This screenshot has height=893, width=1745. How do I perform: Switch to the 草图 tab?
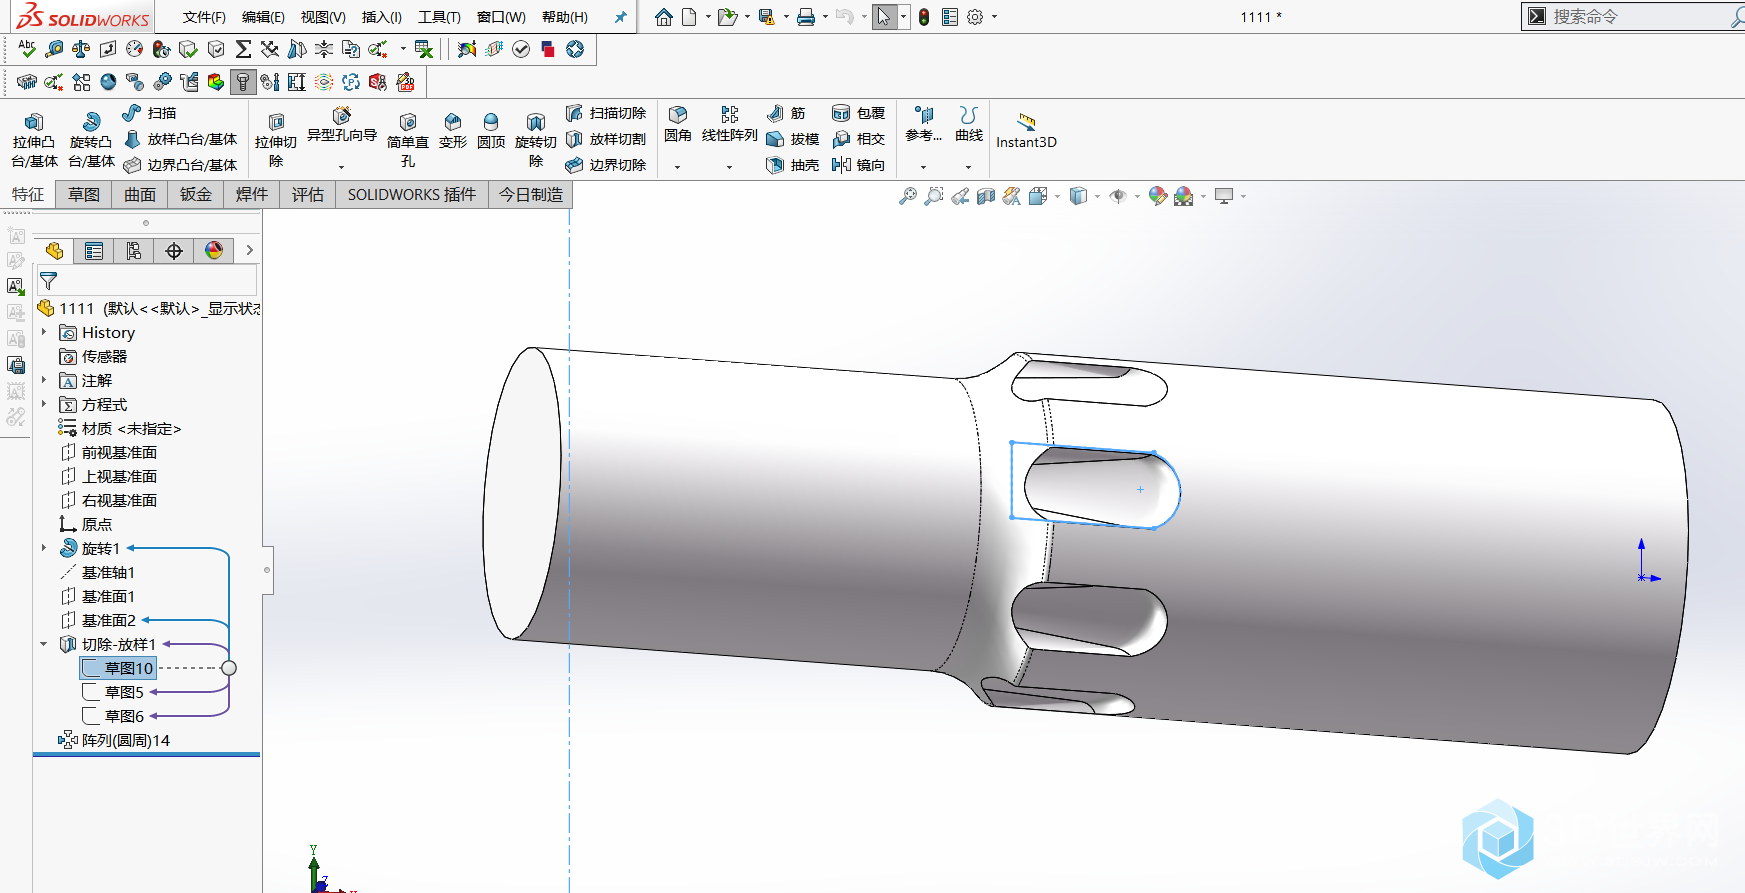click(84, 194)
